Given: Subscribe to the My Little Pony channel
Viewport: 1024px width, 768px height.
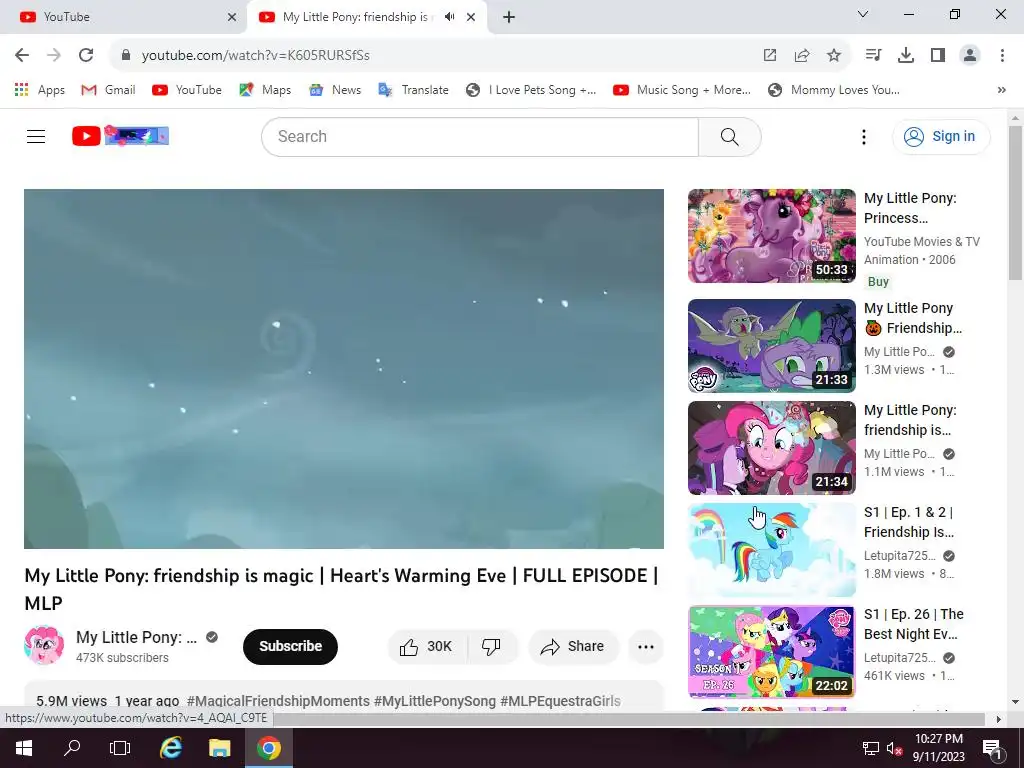Looking at the screenshot, I should point(291,647).
